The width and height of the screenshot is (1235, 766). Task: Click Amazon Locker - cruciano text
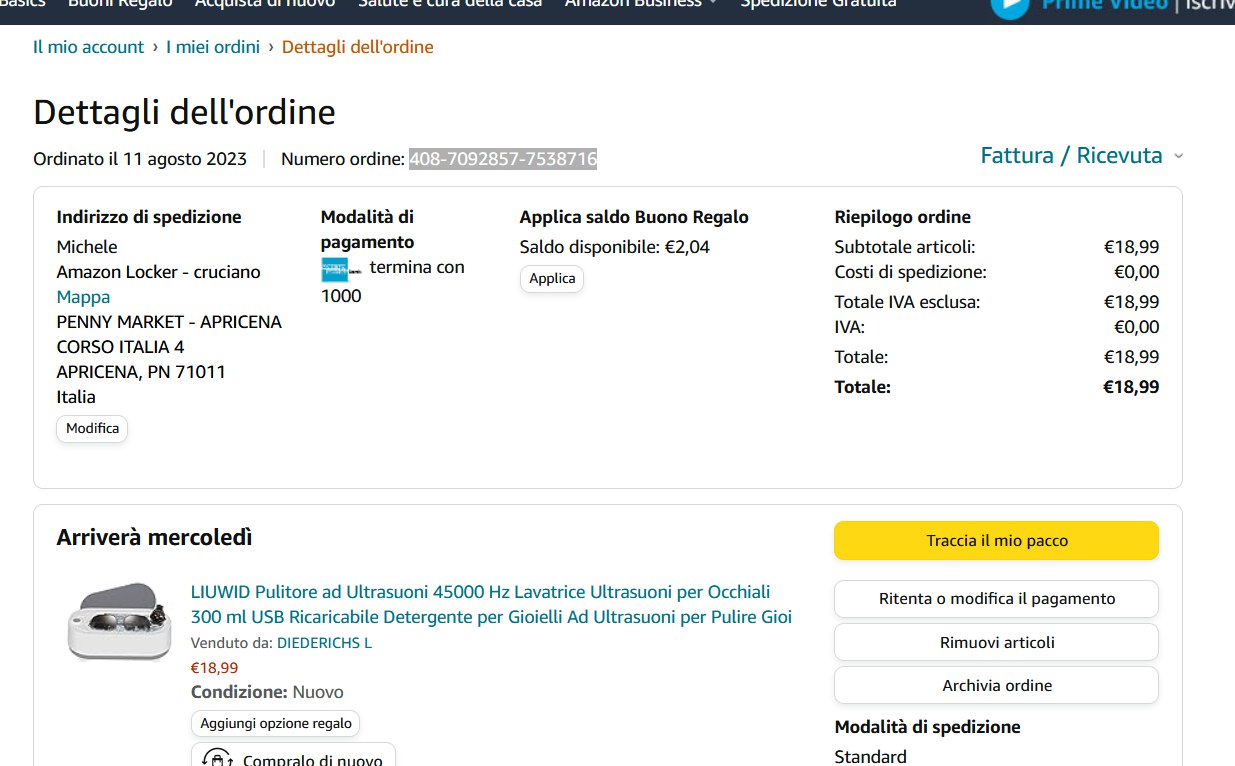pos(158,272)
